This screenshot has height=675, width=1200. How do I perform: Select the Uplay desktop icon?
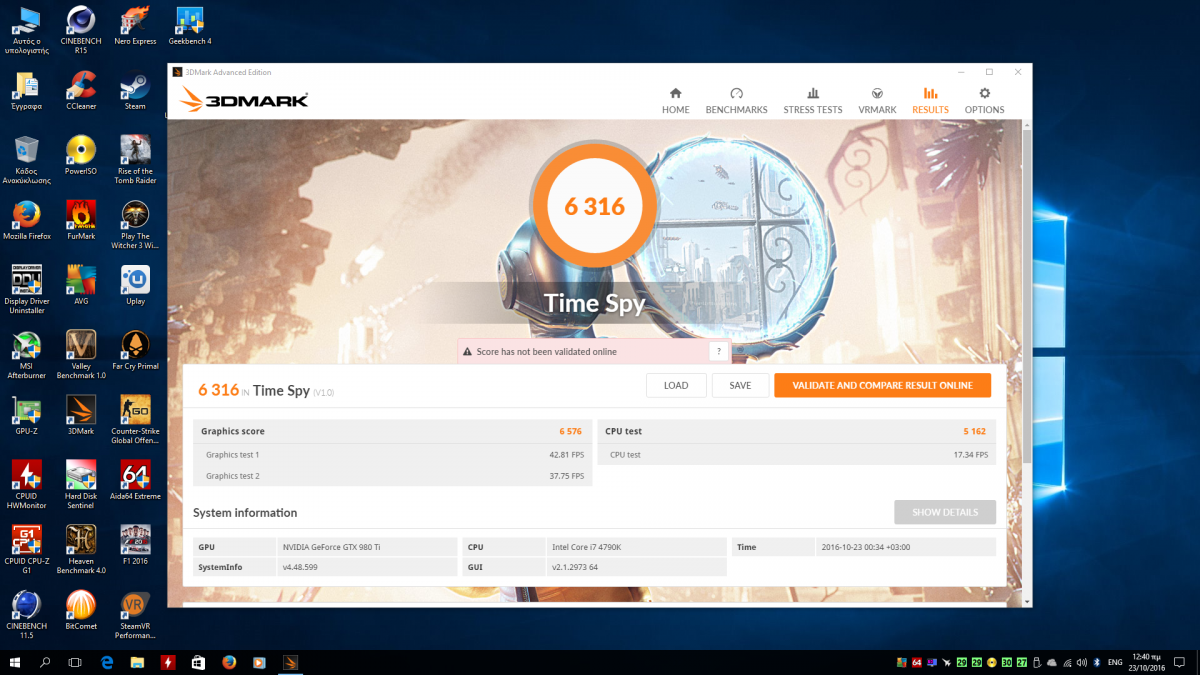tap(135, 286)
